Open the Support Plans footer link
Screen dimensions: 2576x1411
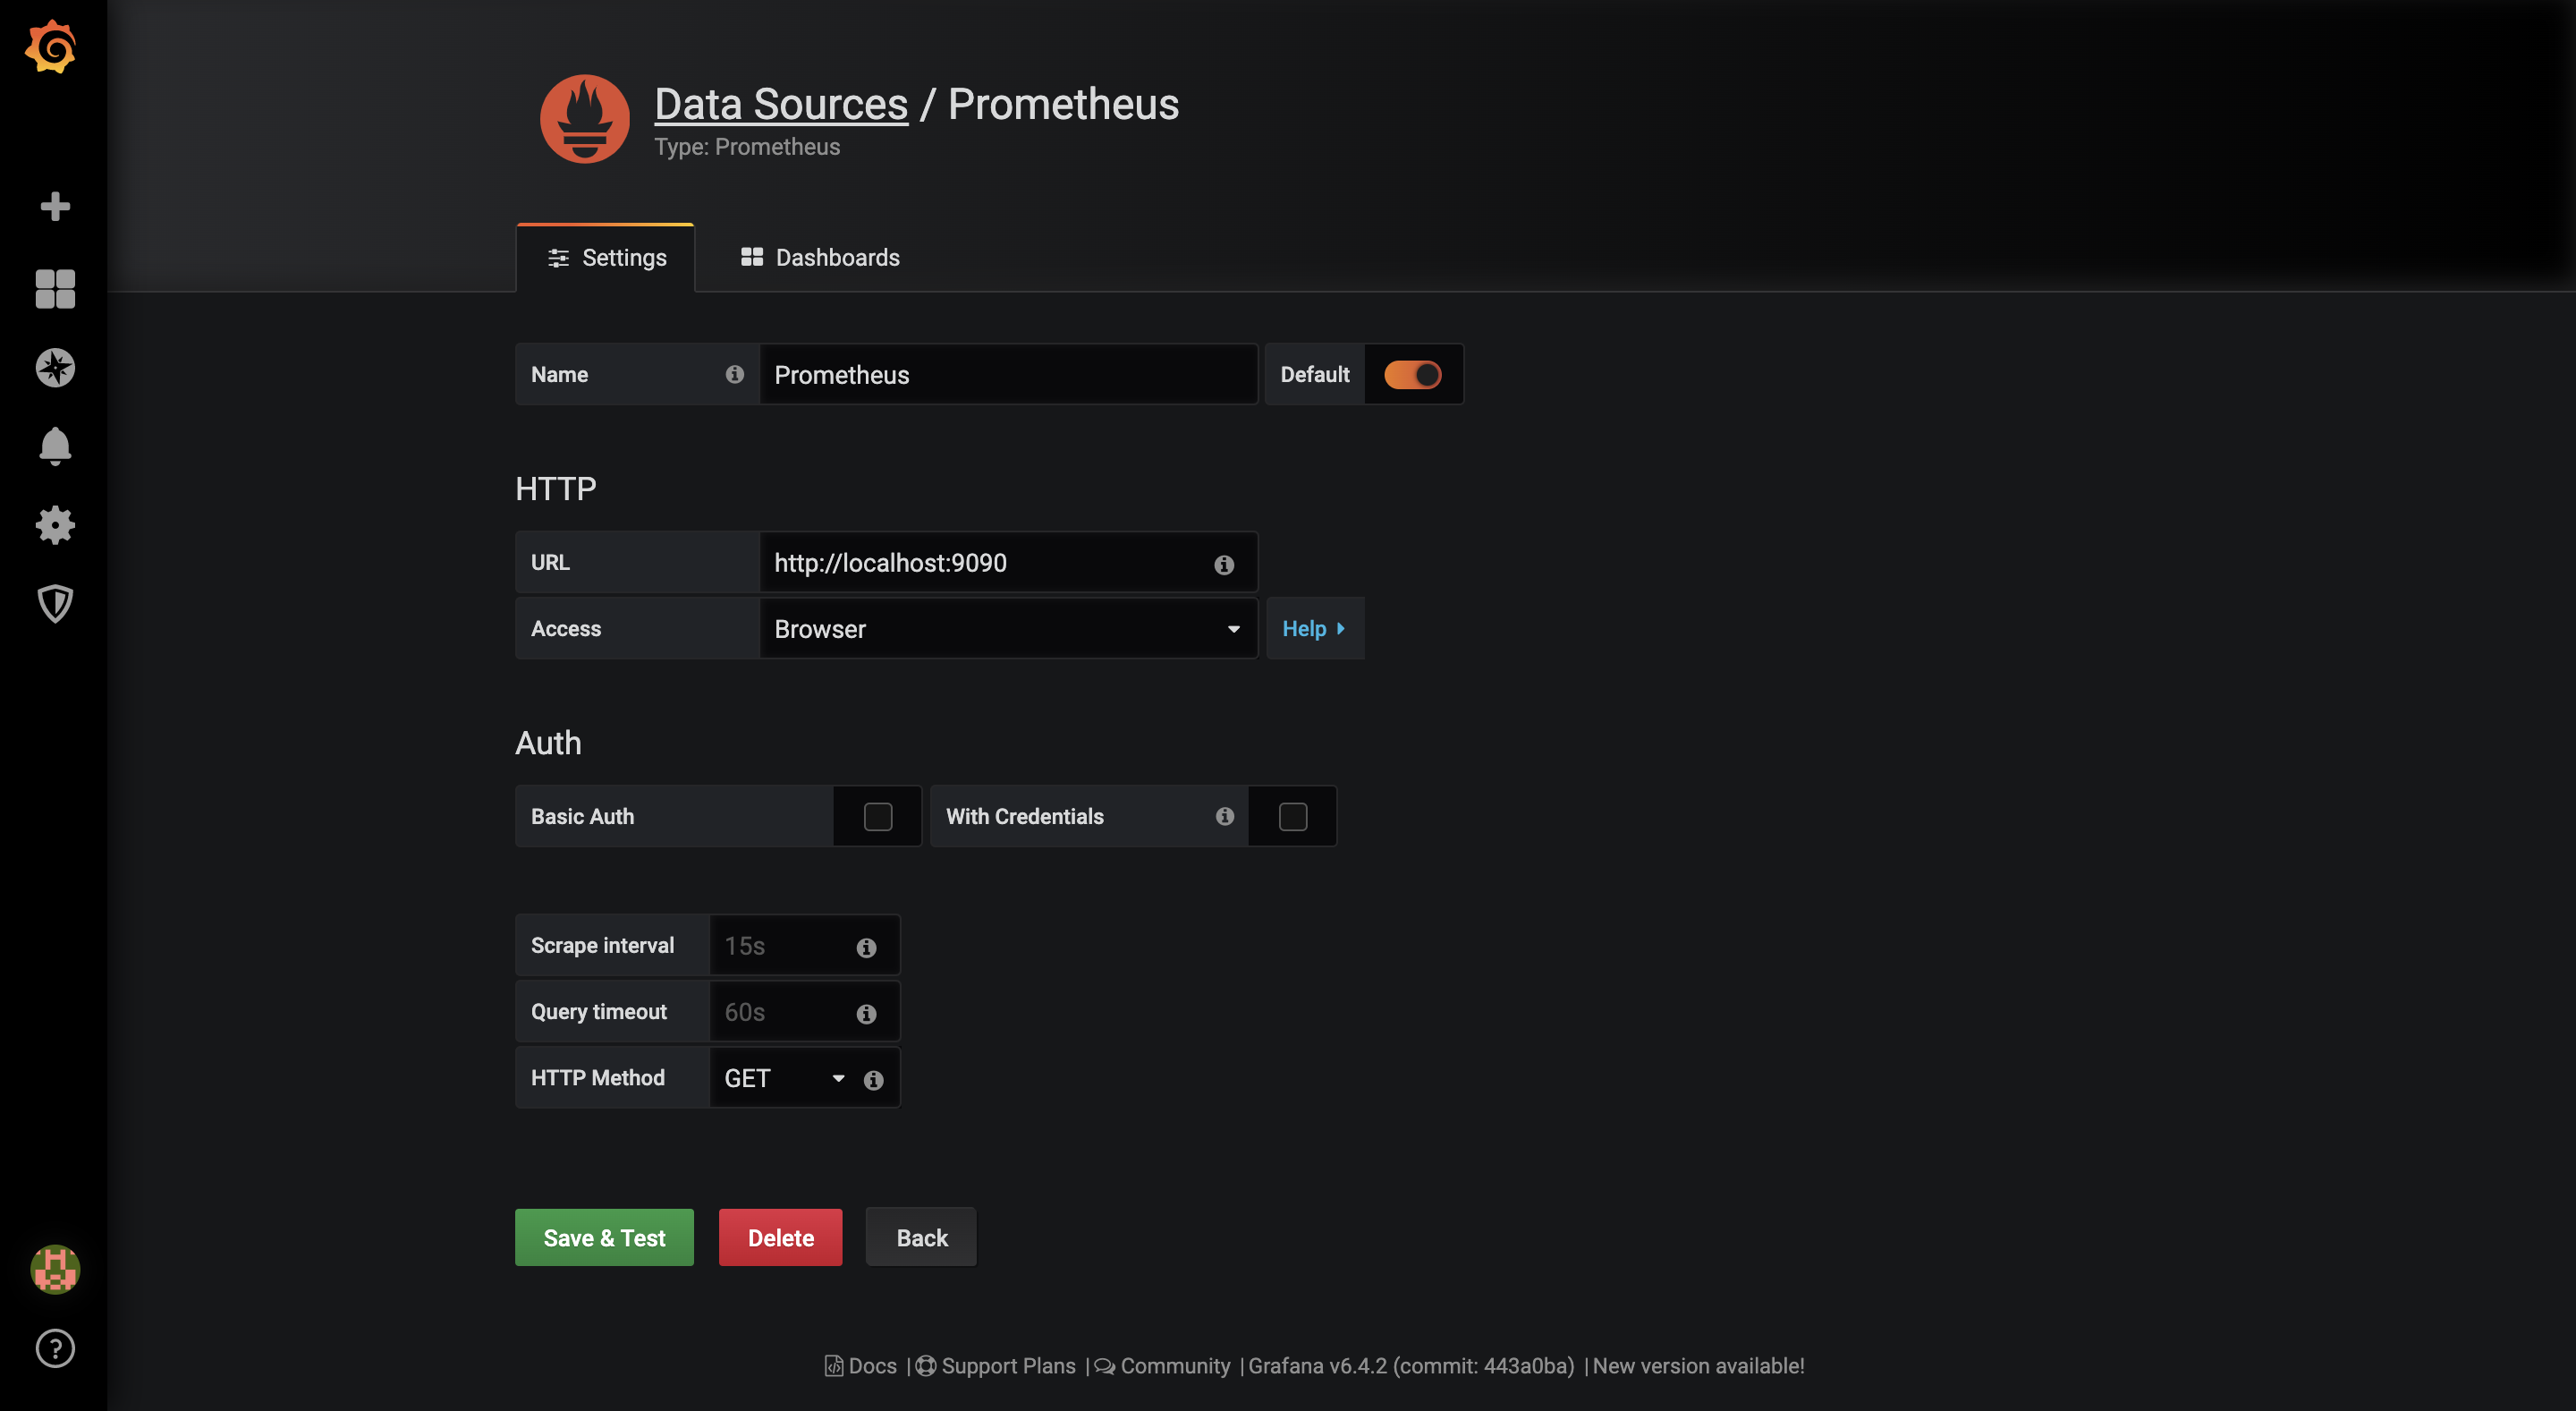point(996,1366)
